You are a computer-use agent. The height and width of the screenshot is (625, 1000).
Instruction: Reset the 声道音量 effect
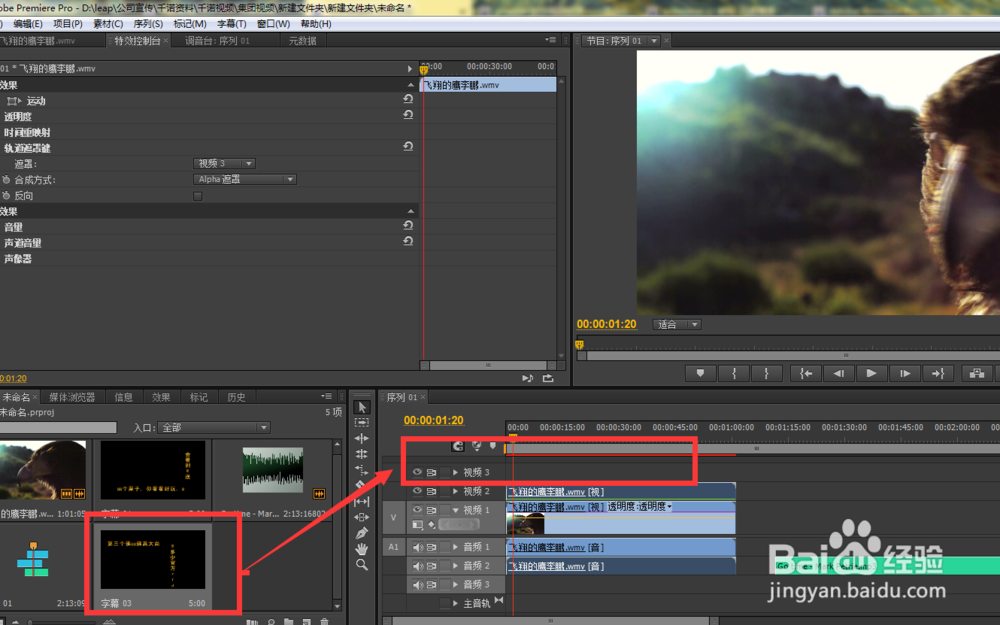tap(408, 242)
